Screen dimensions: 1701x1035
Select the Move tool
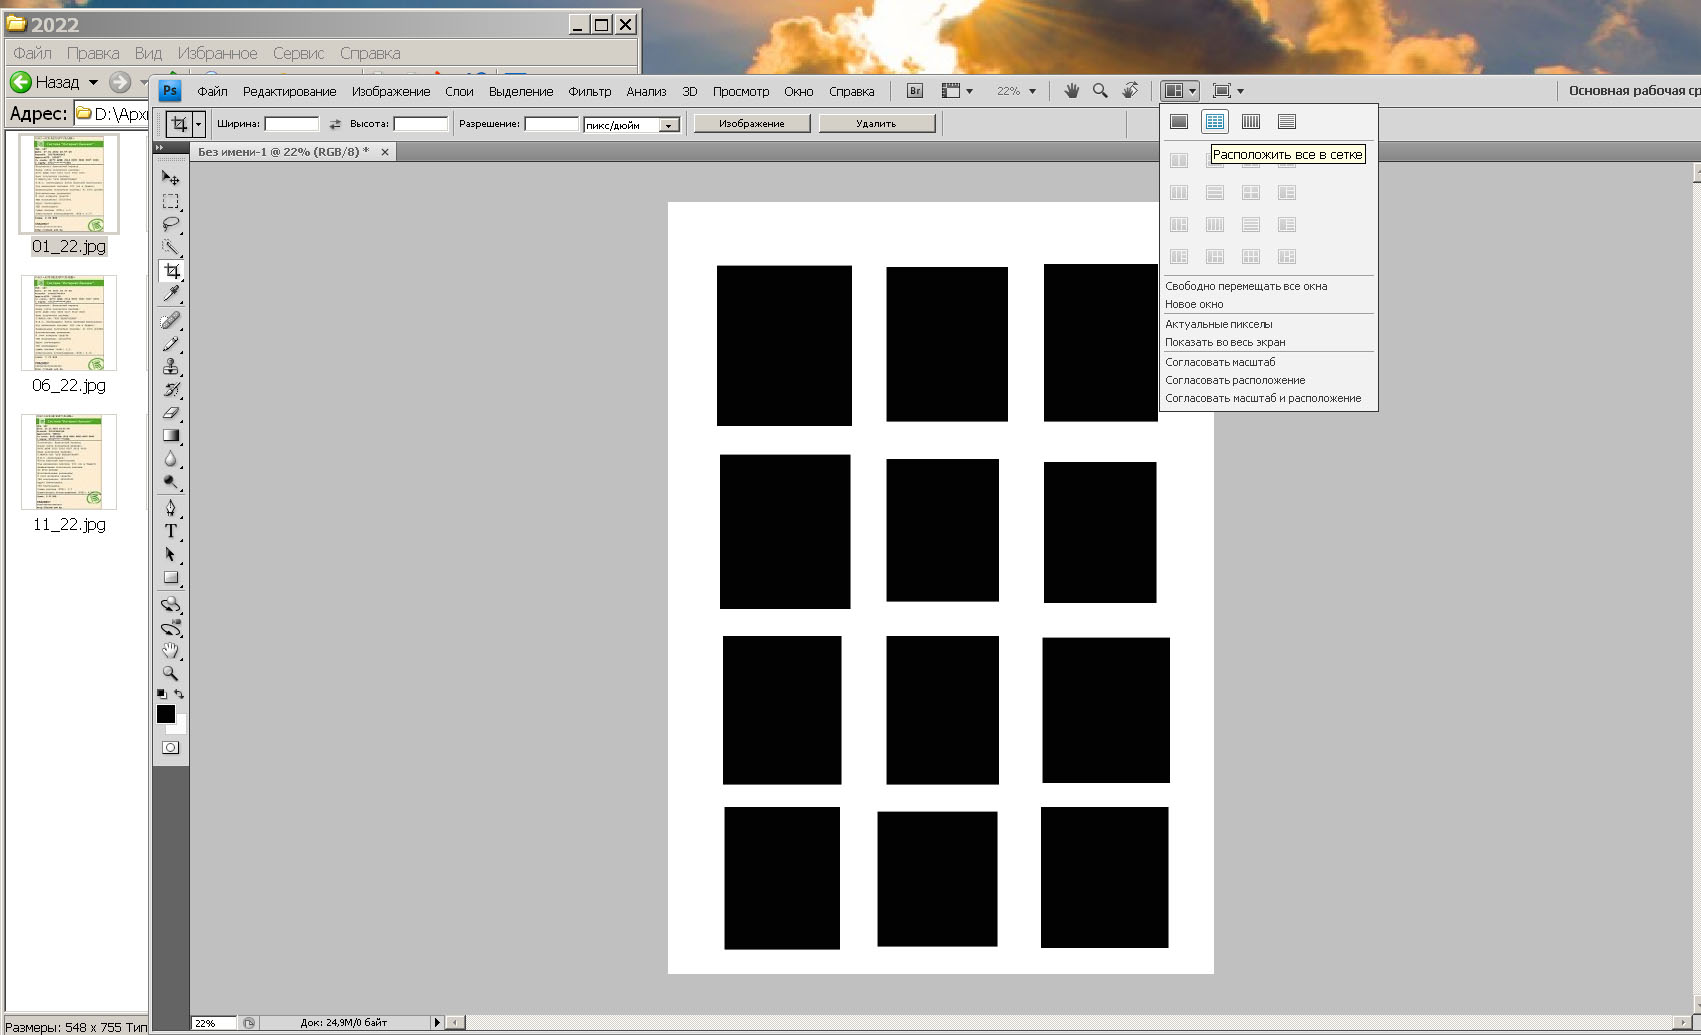pyautogui.click(x=170, y=178)
